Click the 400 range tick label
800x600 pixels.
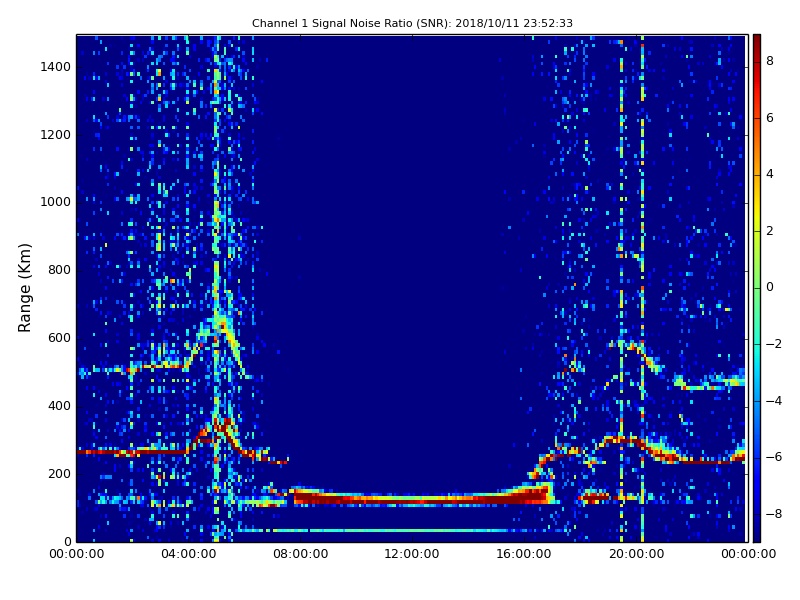tap(59, 406)
